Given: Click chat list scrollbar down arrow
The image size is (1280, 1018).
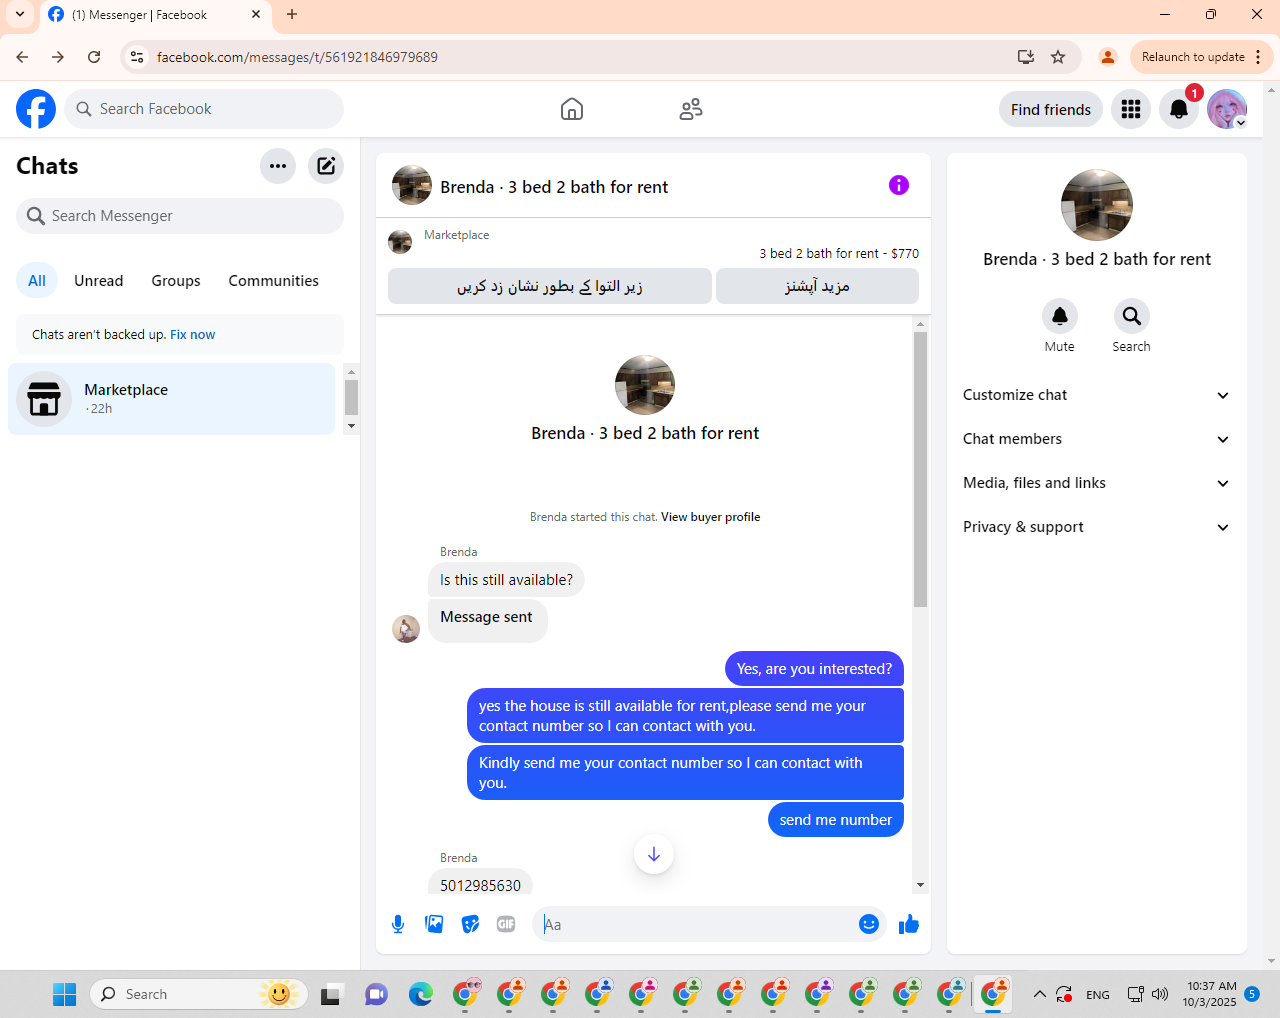Looking at the screenshot, I should coord(351,426).
